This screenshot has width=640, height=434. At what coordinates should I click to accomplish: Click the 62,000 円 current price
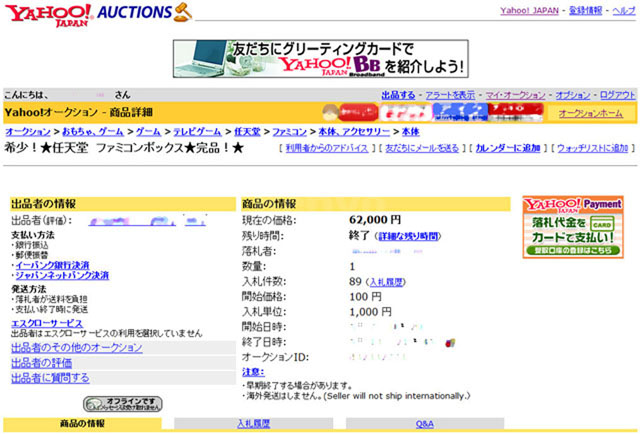click(375, 220)
